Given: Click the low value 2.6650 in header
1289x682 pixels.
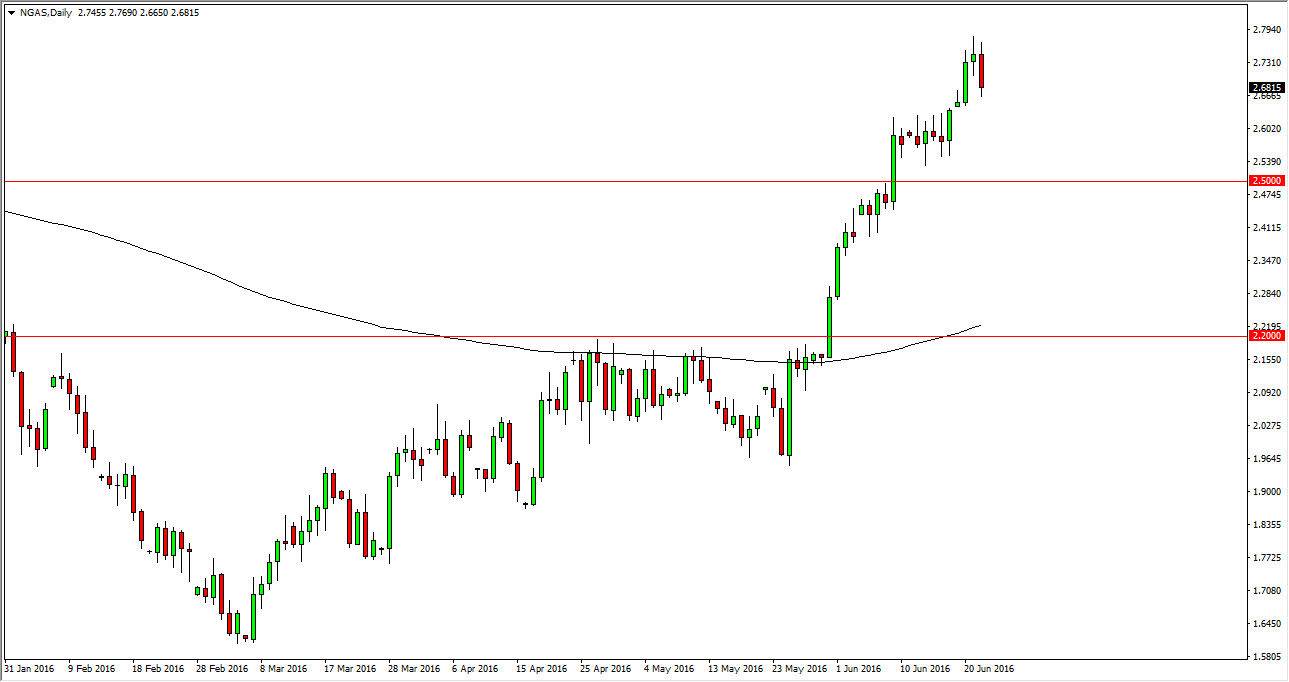Looking at the screenshot, I should [x=154, y=13].
